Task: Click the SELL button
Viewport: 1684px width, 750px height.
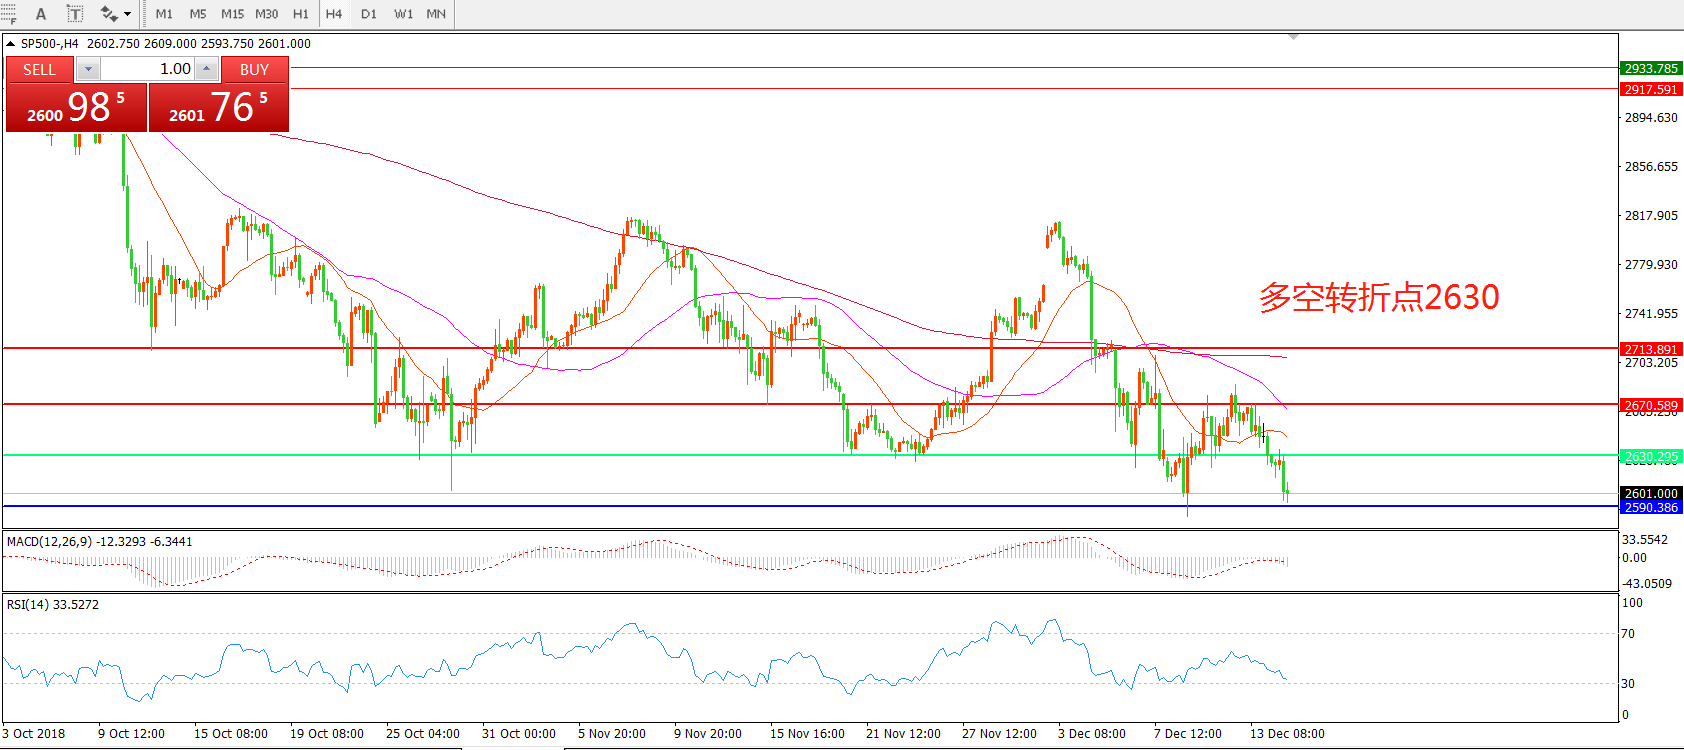Action: (x=39, y=69)
